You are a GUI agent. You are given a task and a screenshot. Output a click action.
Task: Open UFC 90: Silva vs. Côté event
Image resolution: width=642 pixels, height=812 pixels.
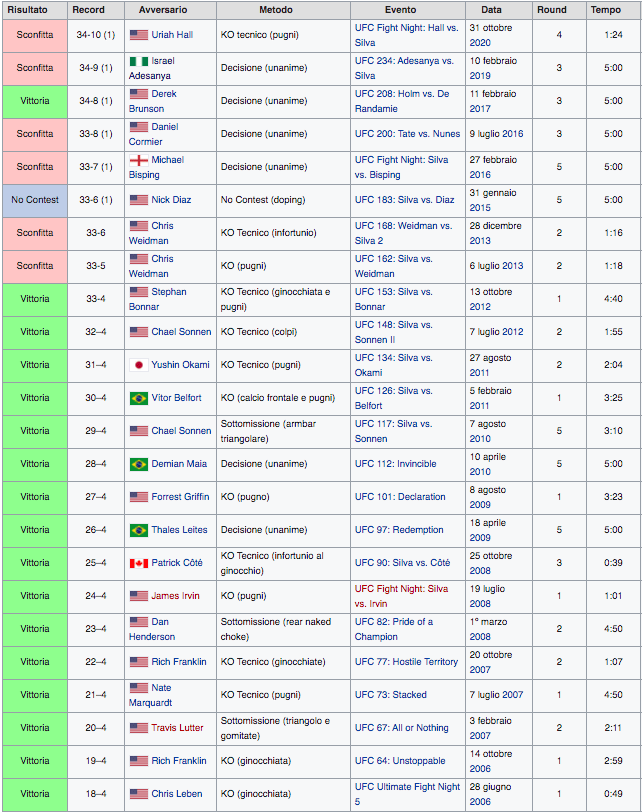tap(402, 563)
